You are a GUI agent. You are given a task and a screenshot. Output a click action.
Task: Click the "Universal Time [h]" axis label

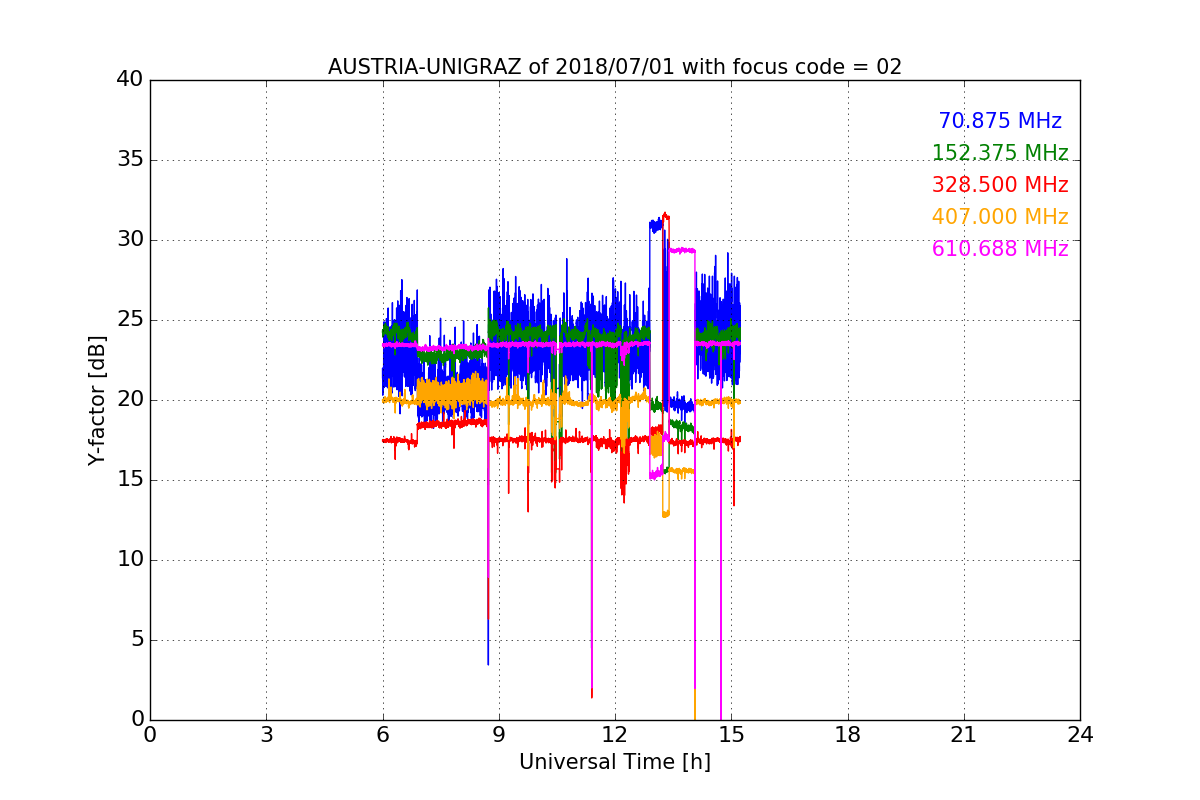pyautogui.click(x=615, y=762)
